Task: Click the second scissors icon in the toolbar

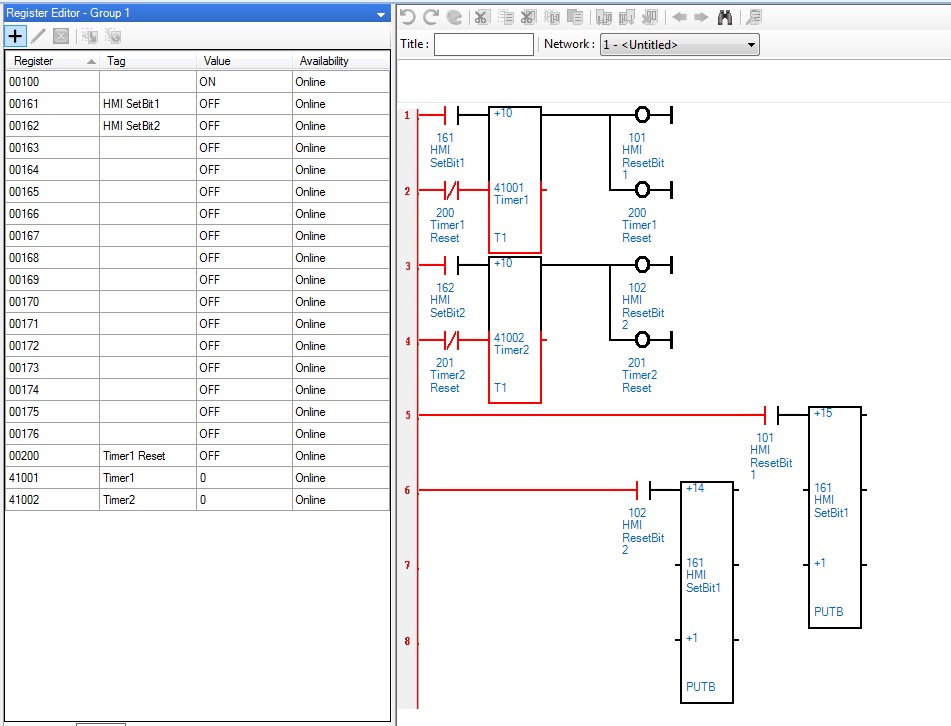Action: tap(528, 17)
